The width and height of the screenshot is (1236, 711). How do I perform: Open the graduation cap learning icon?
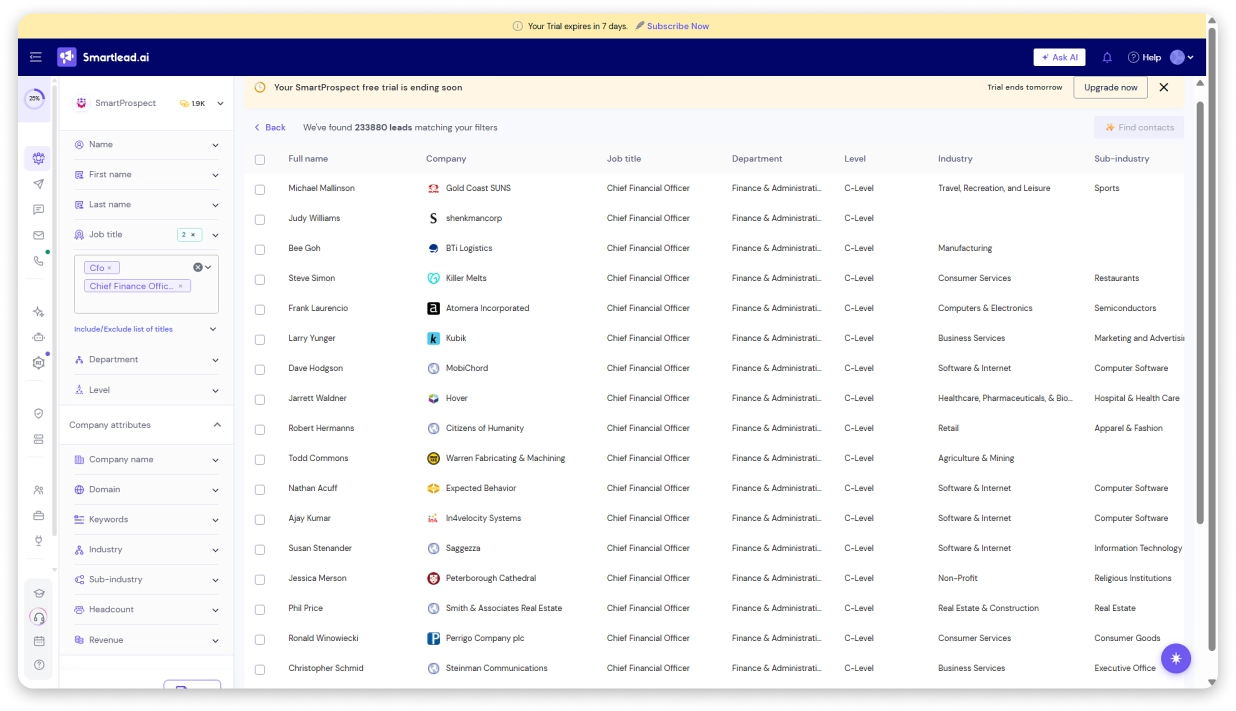click(x=38, y=593)
